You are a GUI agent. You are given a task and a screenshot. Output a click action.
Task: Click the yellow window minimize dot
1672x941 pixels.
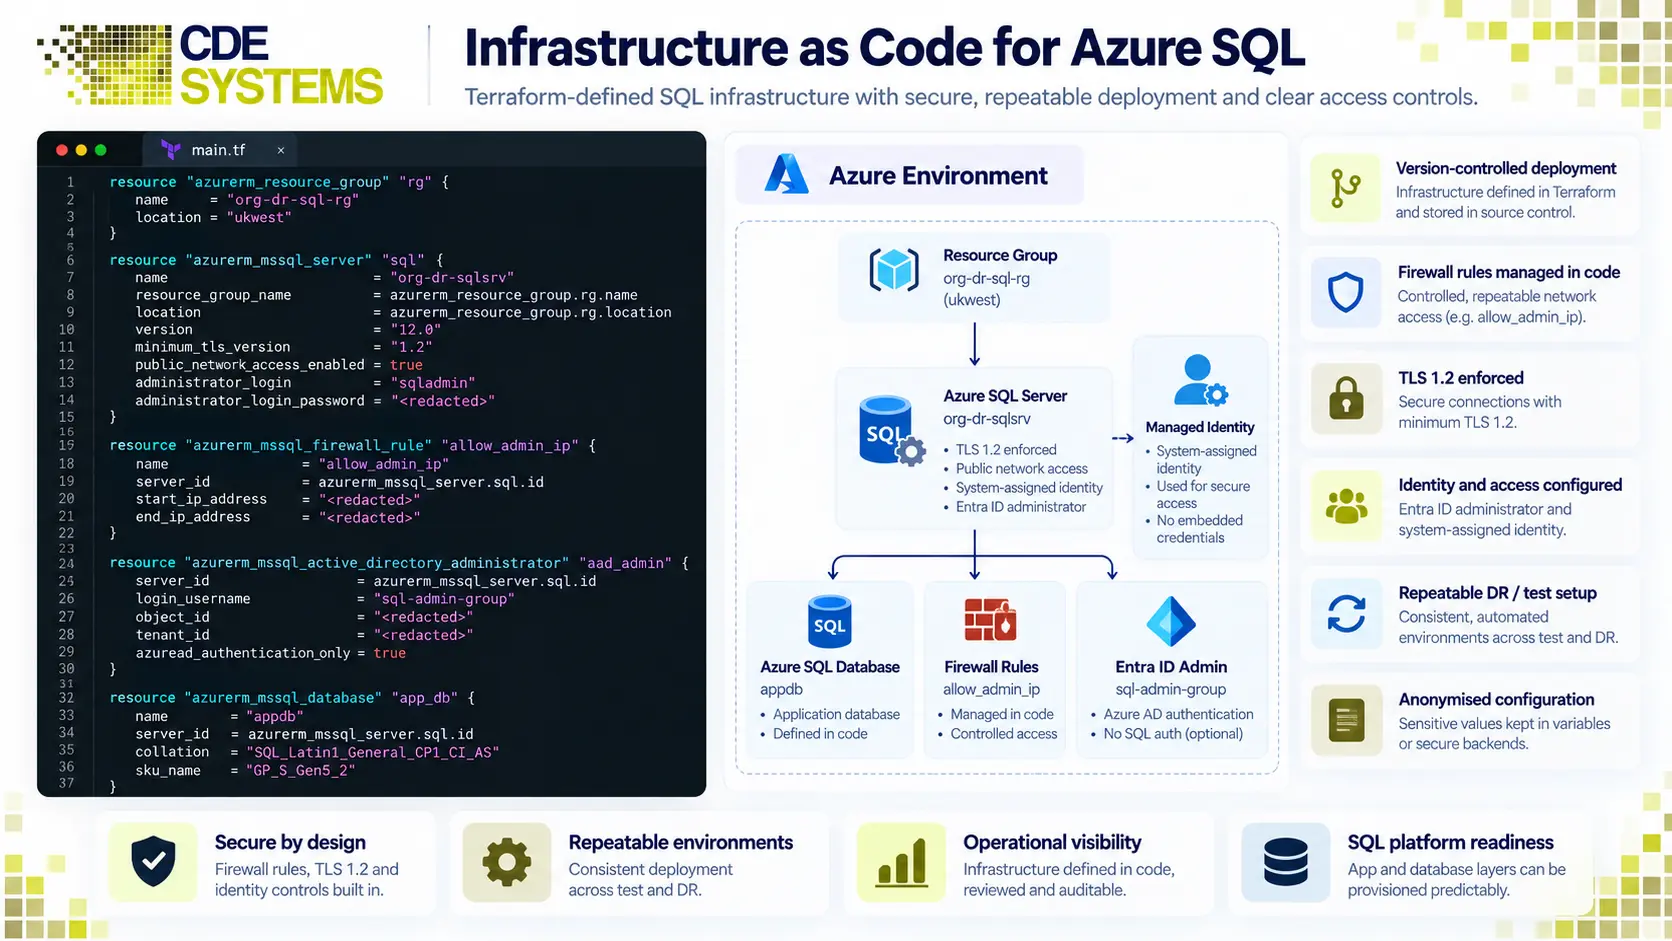81,150
